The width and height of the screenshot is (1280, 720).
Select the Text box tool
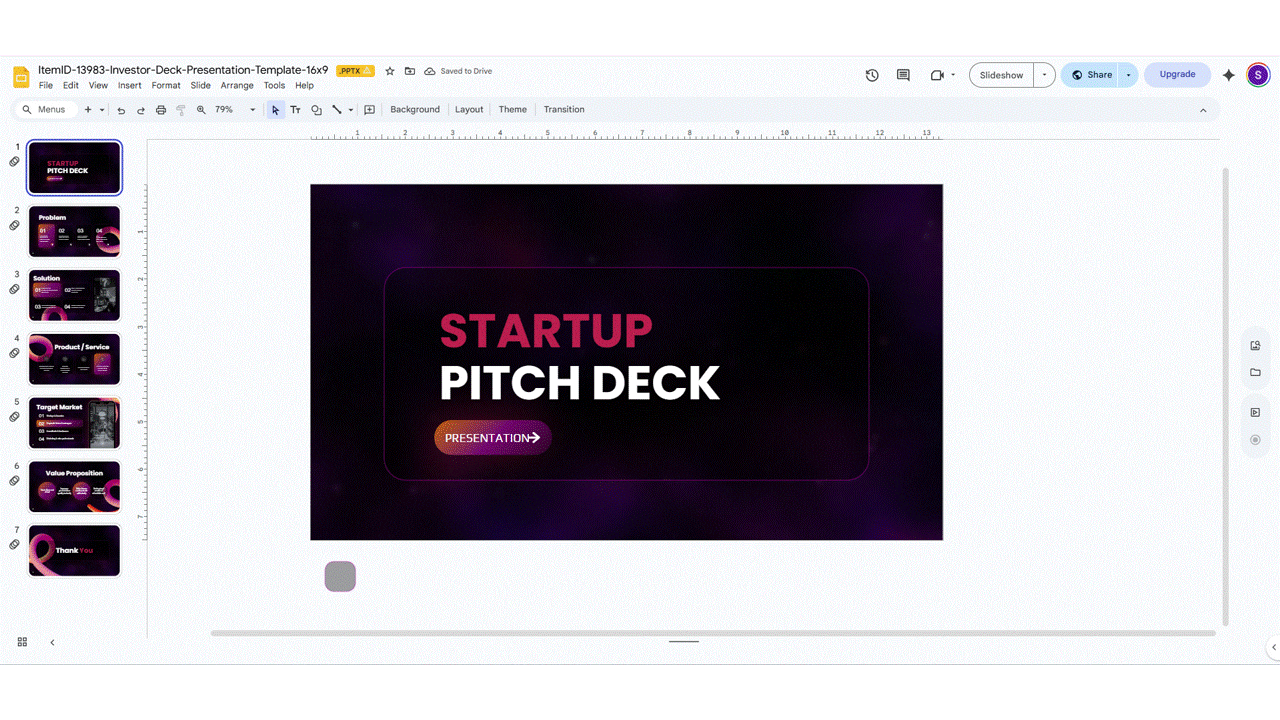(295, 109)
